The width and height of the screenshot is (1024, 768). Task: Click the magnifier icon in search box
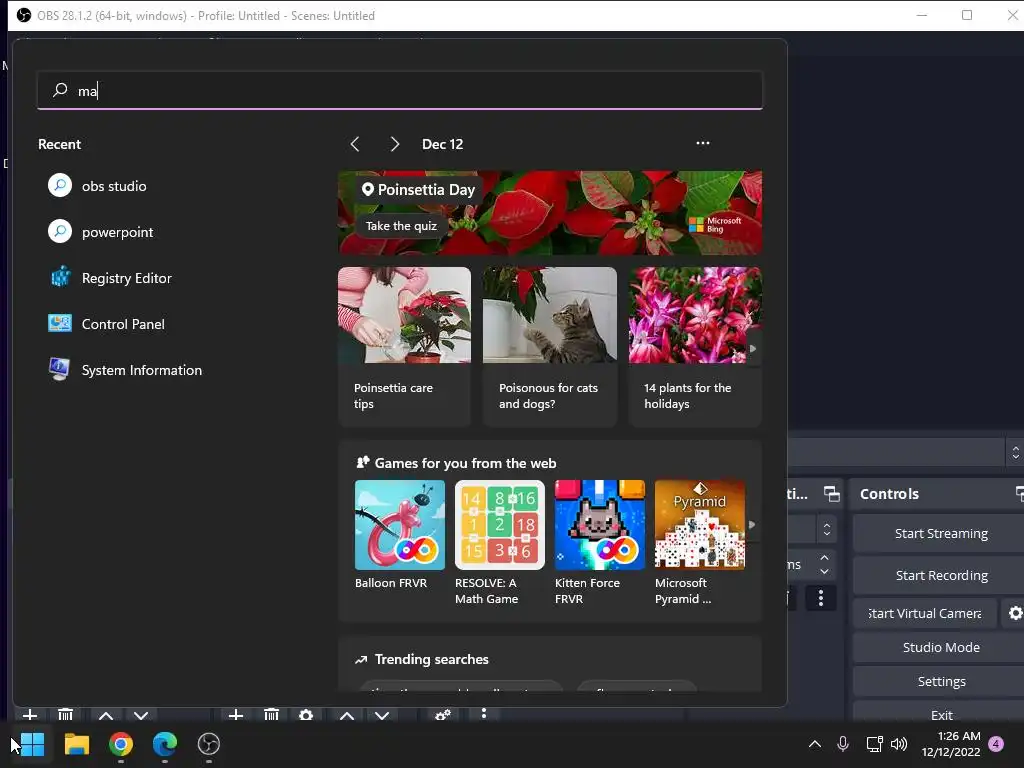(60, 90)
